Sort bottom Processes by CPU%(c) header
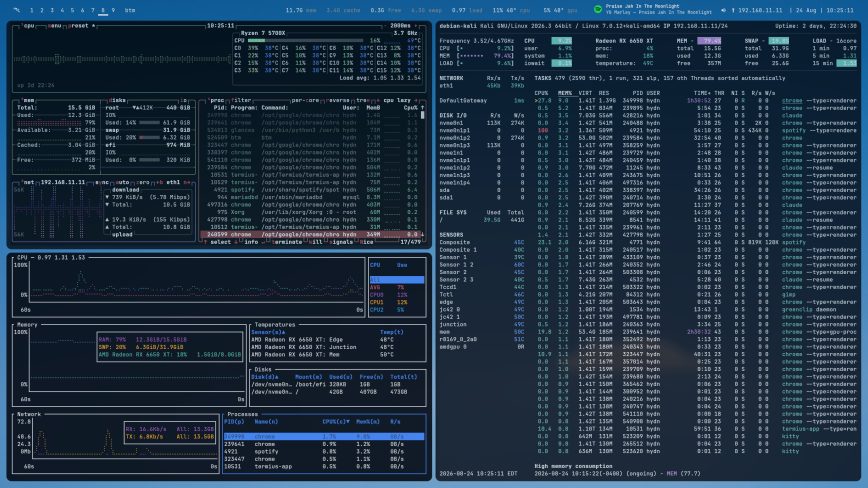The image size is (868, 488). 337,422
